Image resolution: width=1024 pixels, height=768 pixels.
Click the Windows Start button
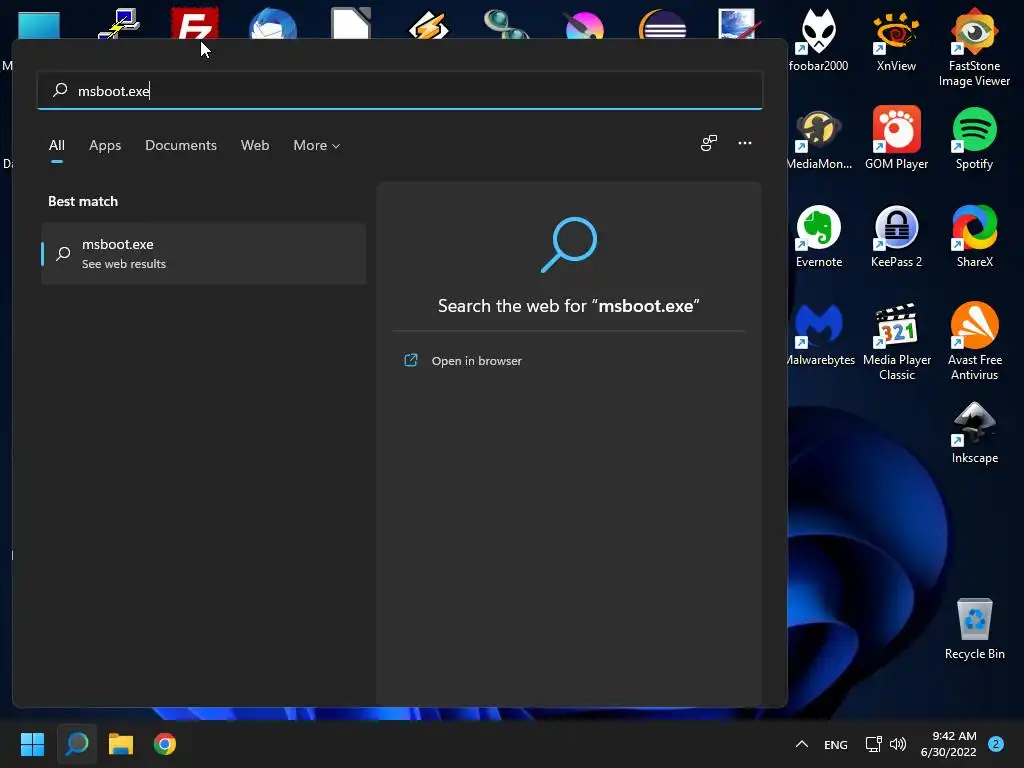click(32, 744)
